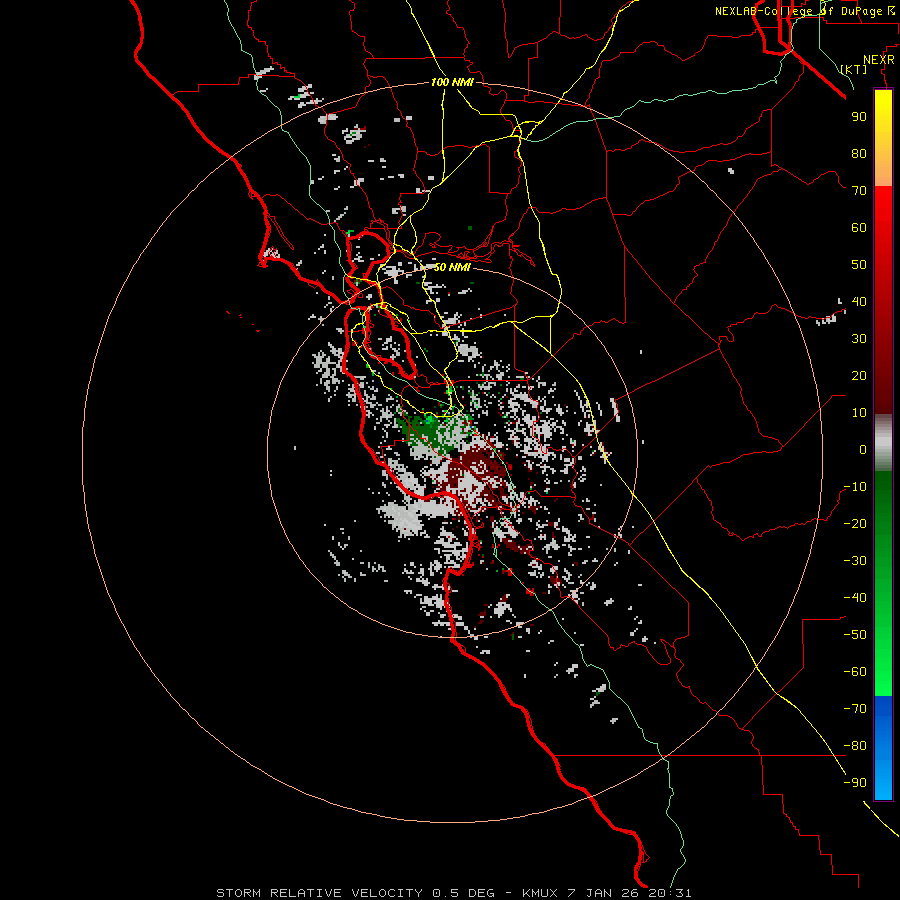Screen dimensions: 900x900
Task: Click the [KT] units label
Action: [x=854, y=69]
